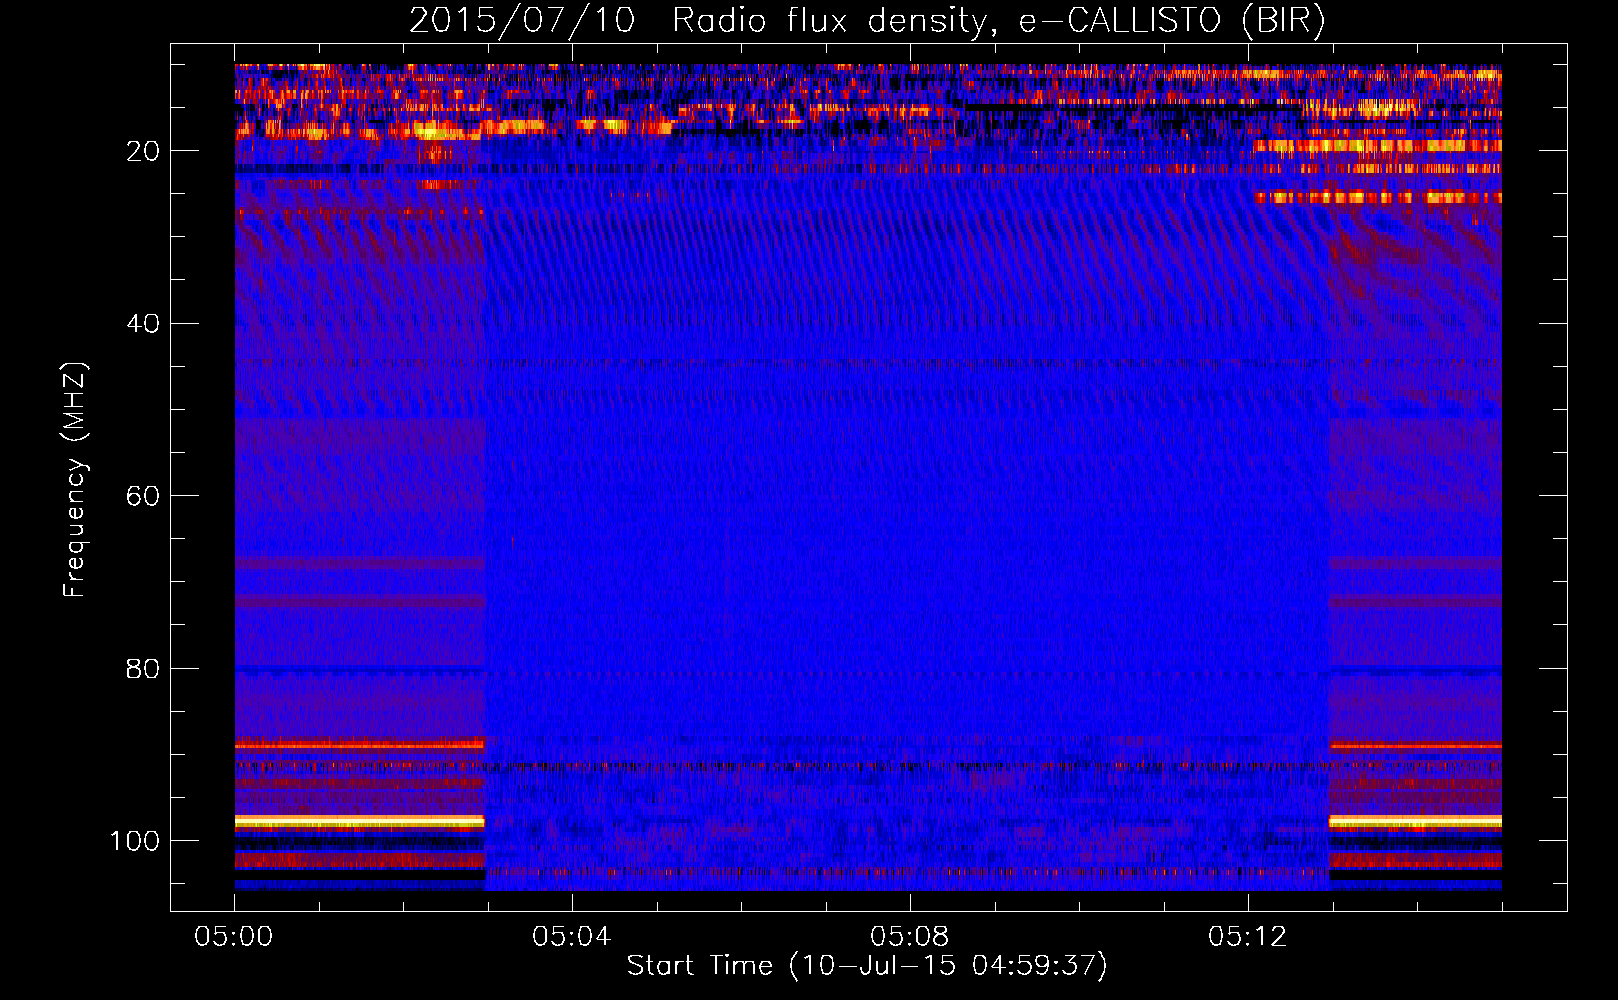Image resolution: width=1618 pixels, height=1000 pixels.
Task: Click the '05:12' time tick label
Action: click(1248, 937)
